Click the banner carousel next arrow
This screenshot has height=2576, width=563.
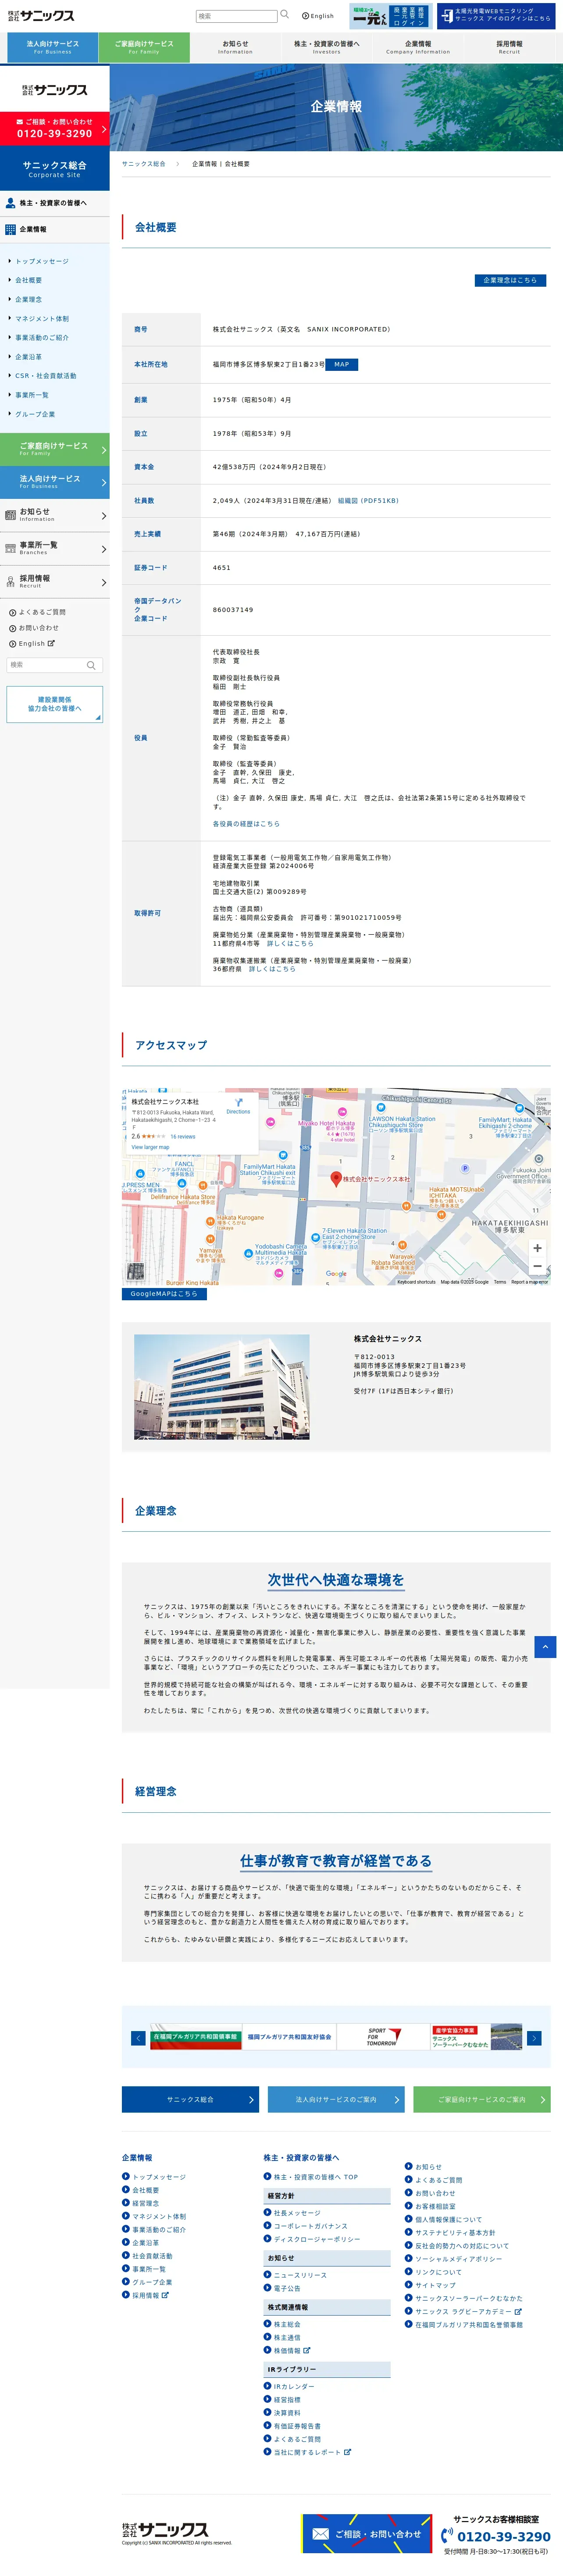(534, 2038)
